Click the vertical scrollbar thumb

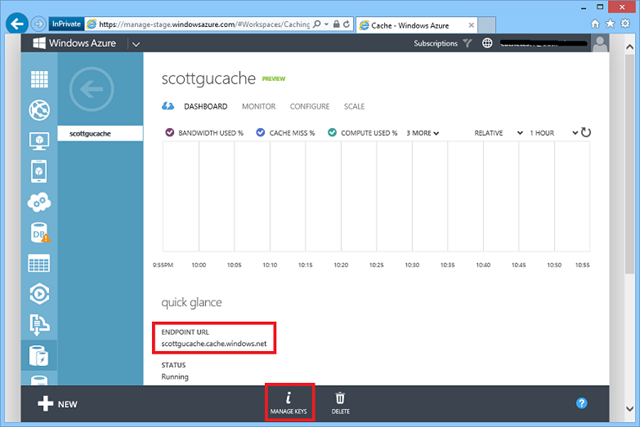pos(629,163)
